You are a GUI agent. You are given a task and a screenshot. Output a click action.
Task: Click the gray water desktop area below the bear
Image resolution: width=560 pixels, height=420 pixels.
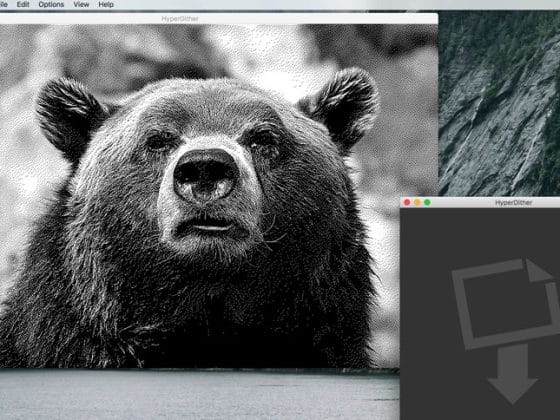click(x=199, y=395)
